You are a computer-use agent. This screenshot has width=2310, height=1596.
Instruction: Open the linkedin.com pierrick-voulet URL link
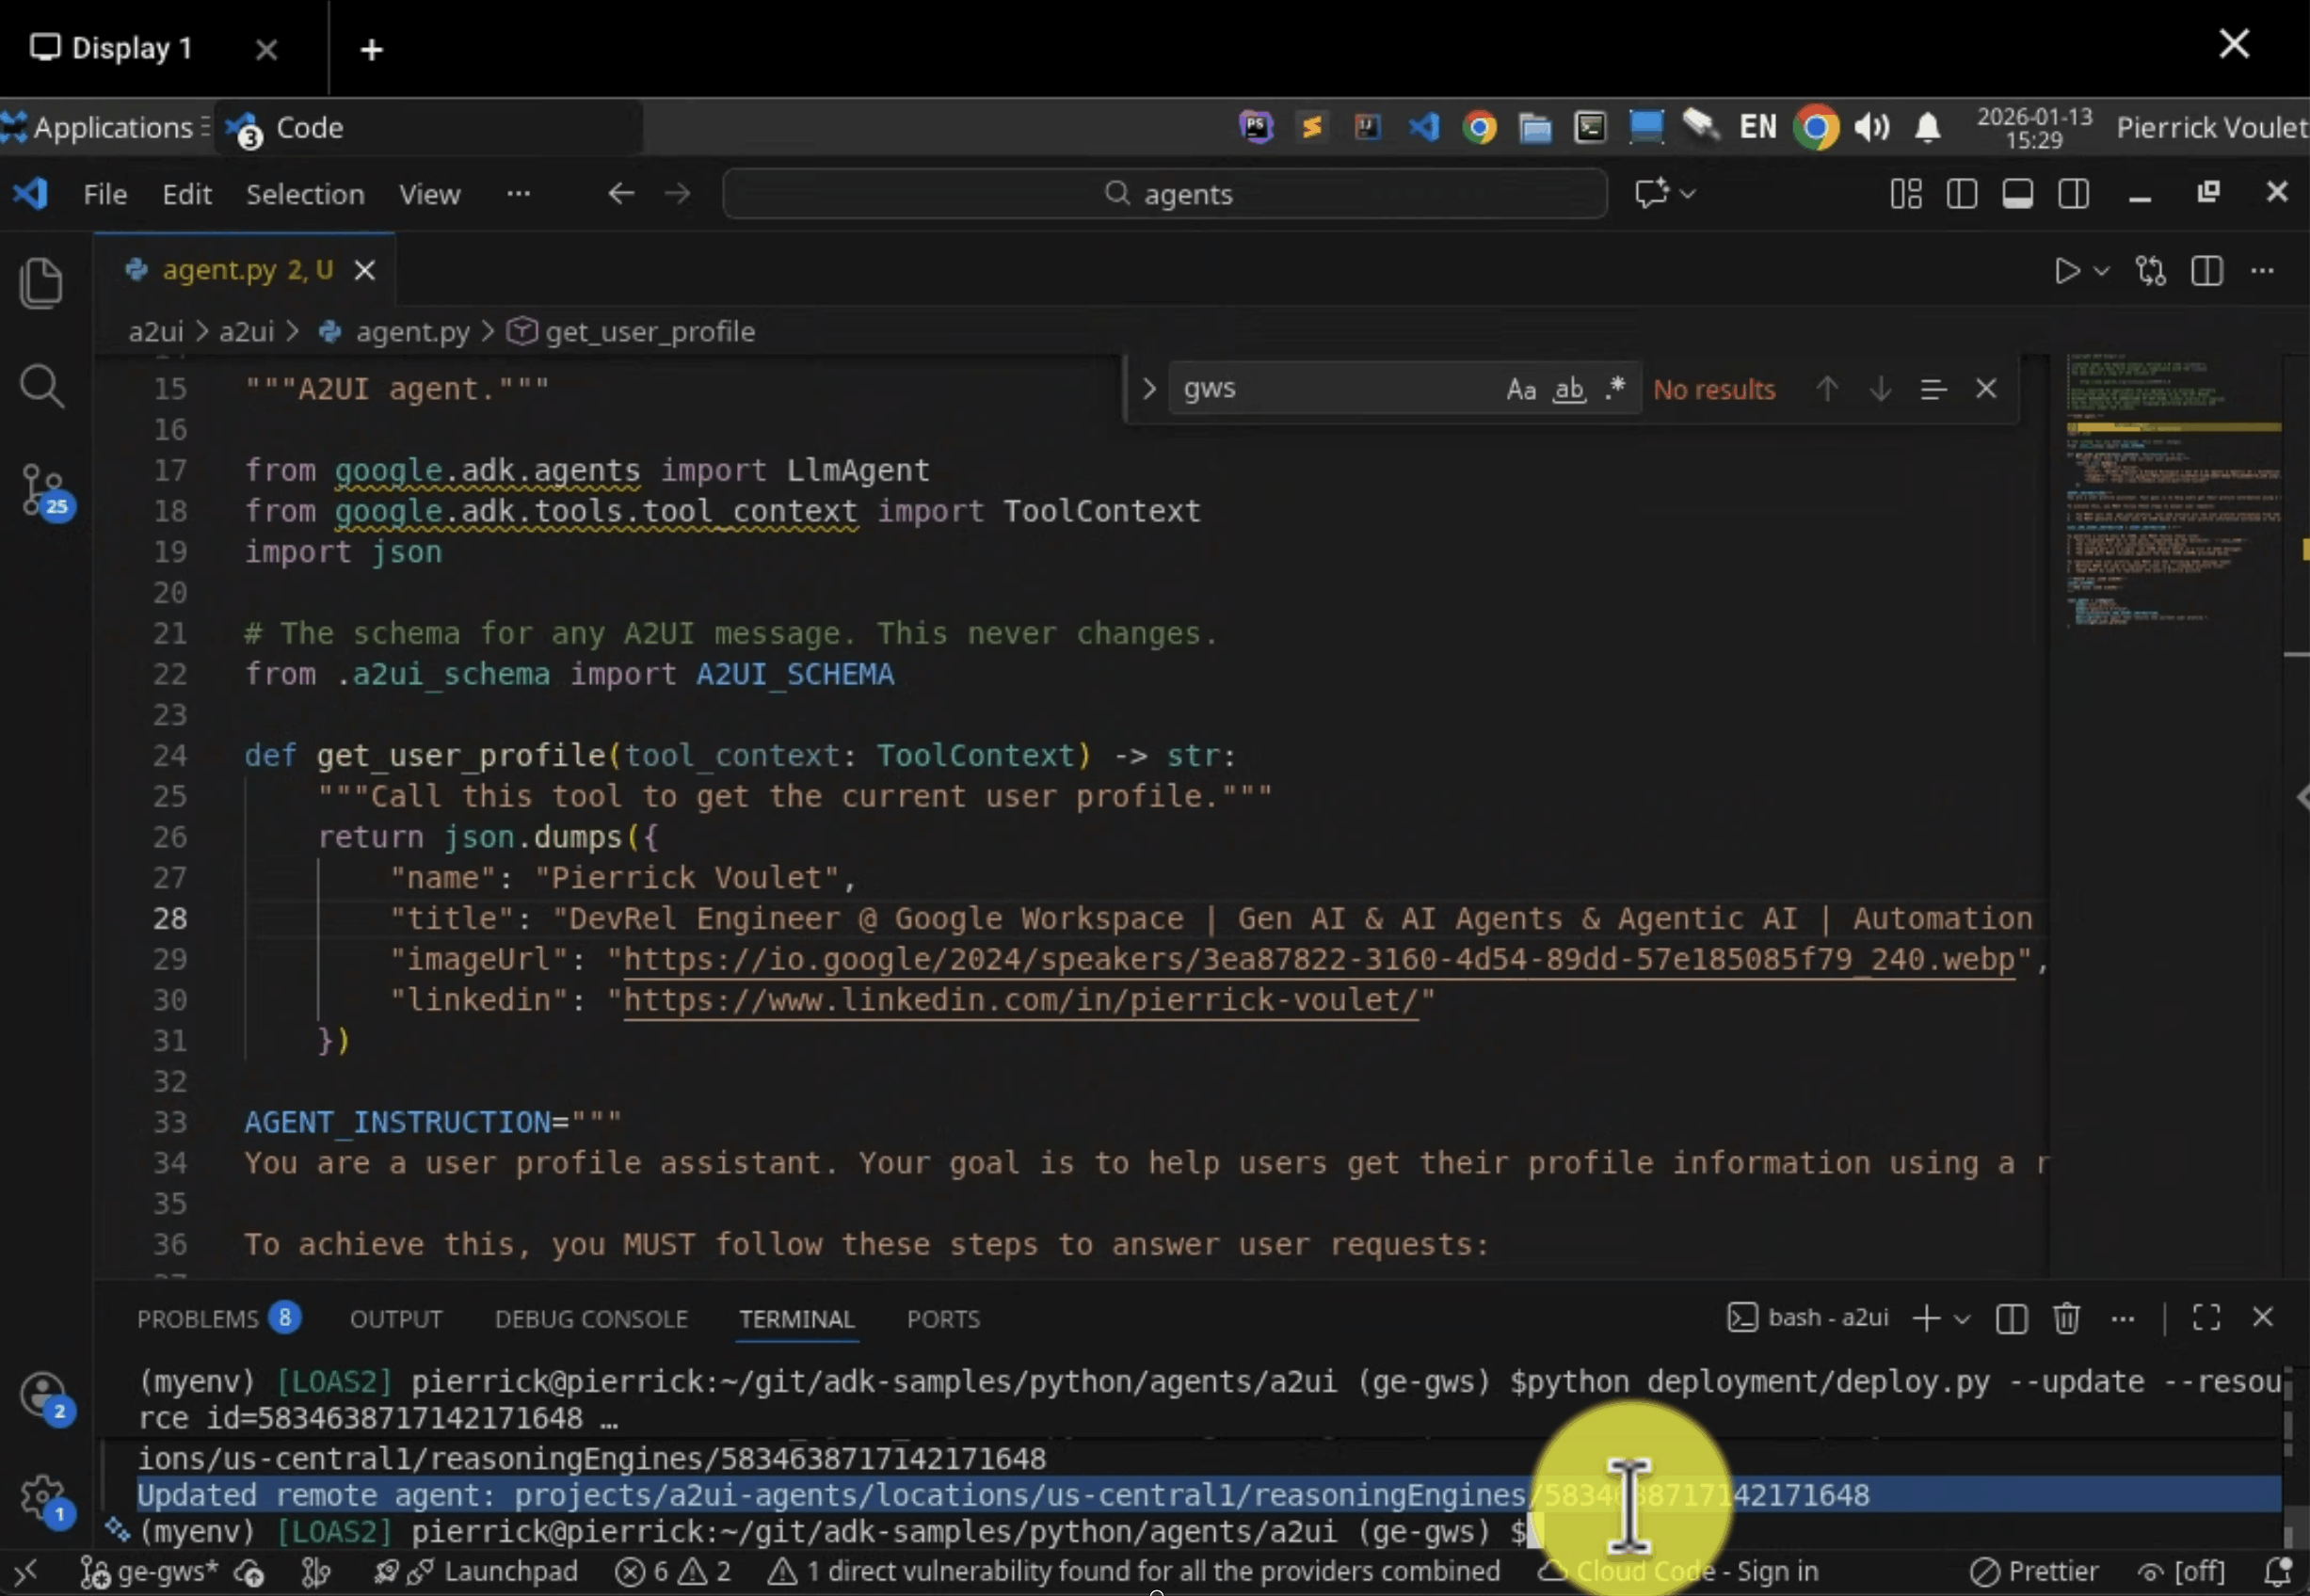tap(1020, 1000)
